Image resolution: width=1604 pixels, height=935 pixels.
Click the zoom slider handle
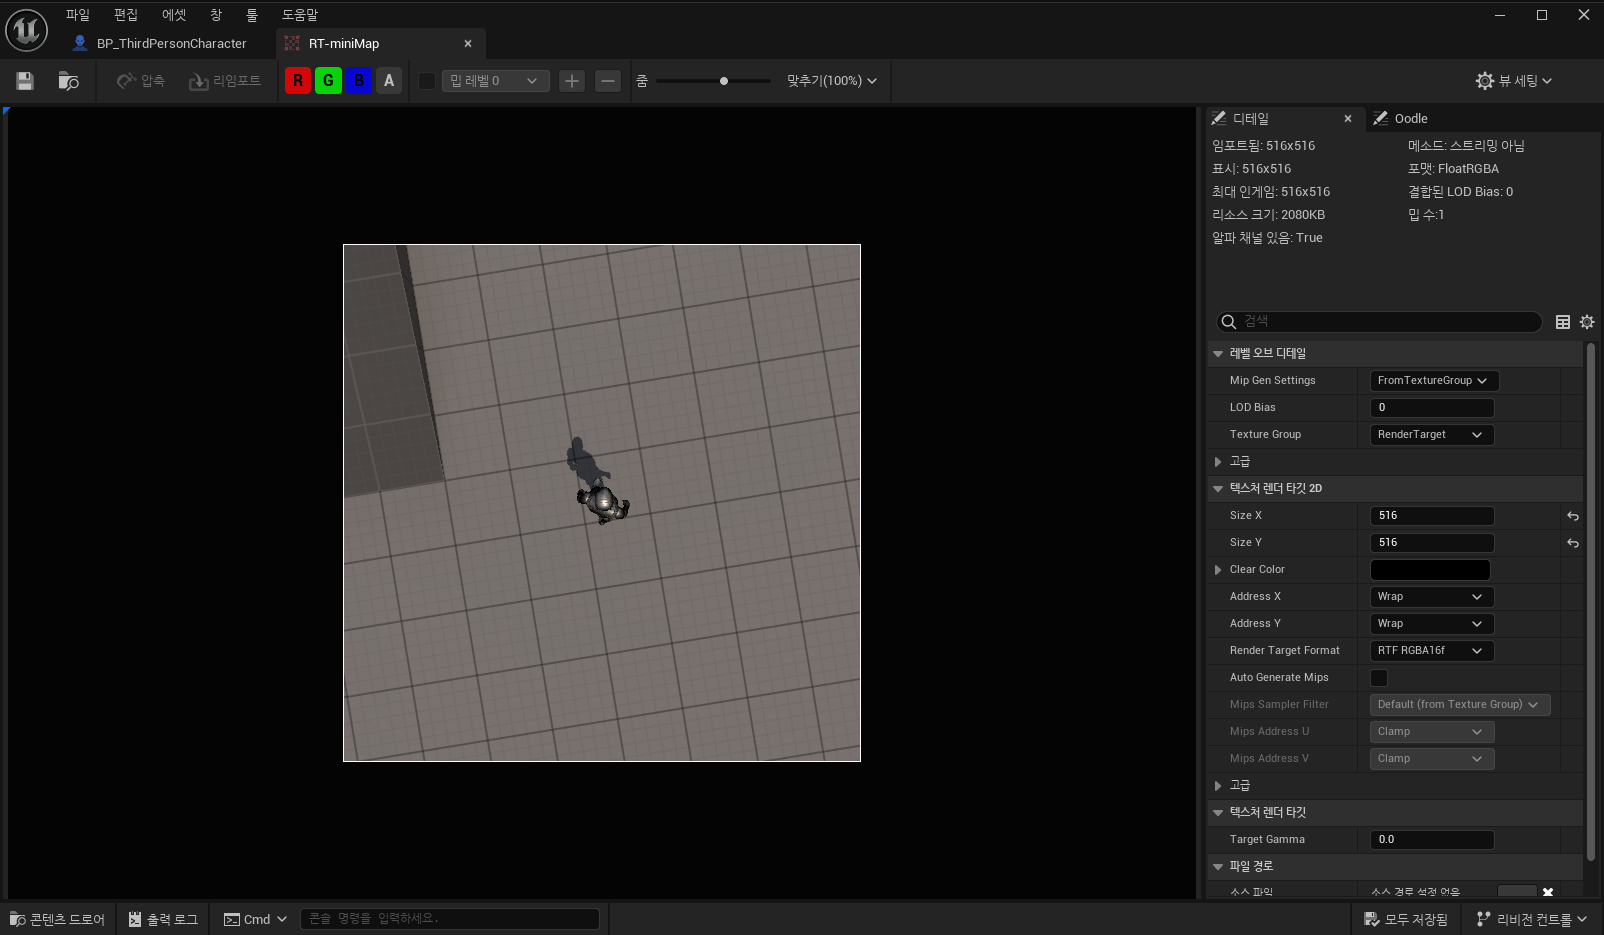[724, 81]
